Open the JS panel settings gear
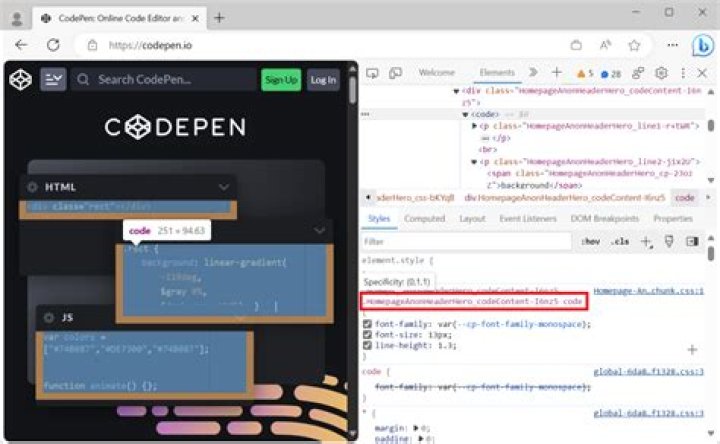Image resolution: width=720 pixels, height=444 pixels. click(49, 317)
